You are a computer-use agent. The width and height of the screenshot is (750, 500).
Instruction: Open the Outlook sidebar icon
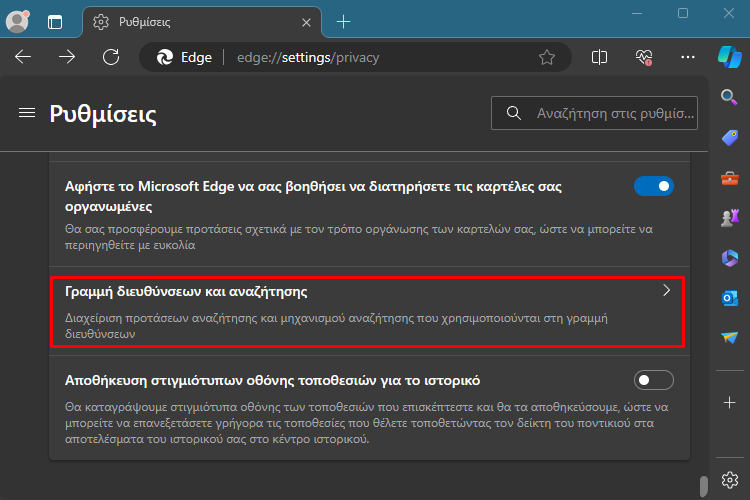click(x=729, y=298)
